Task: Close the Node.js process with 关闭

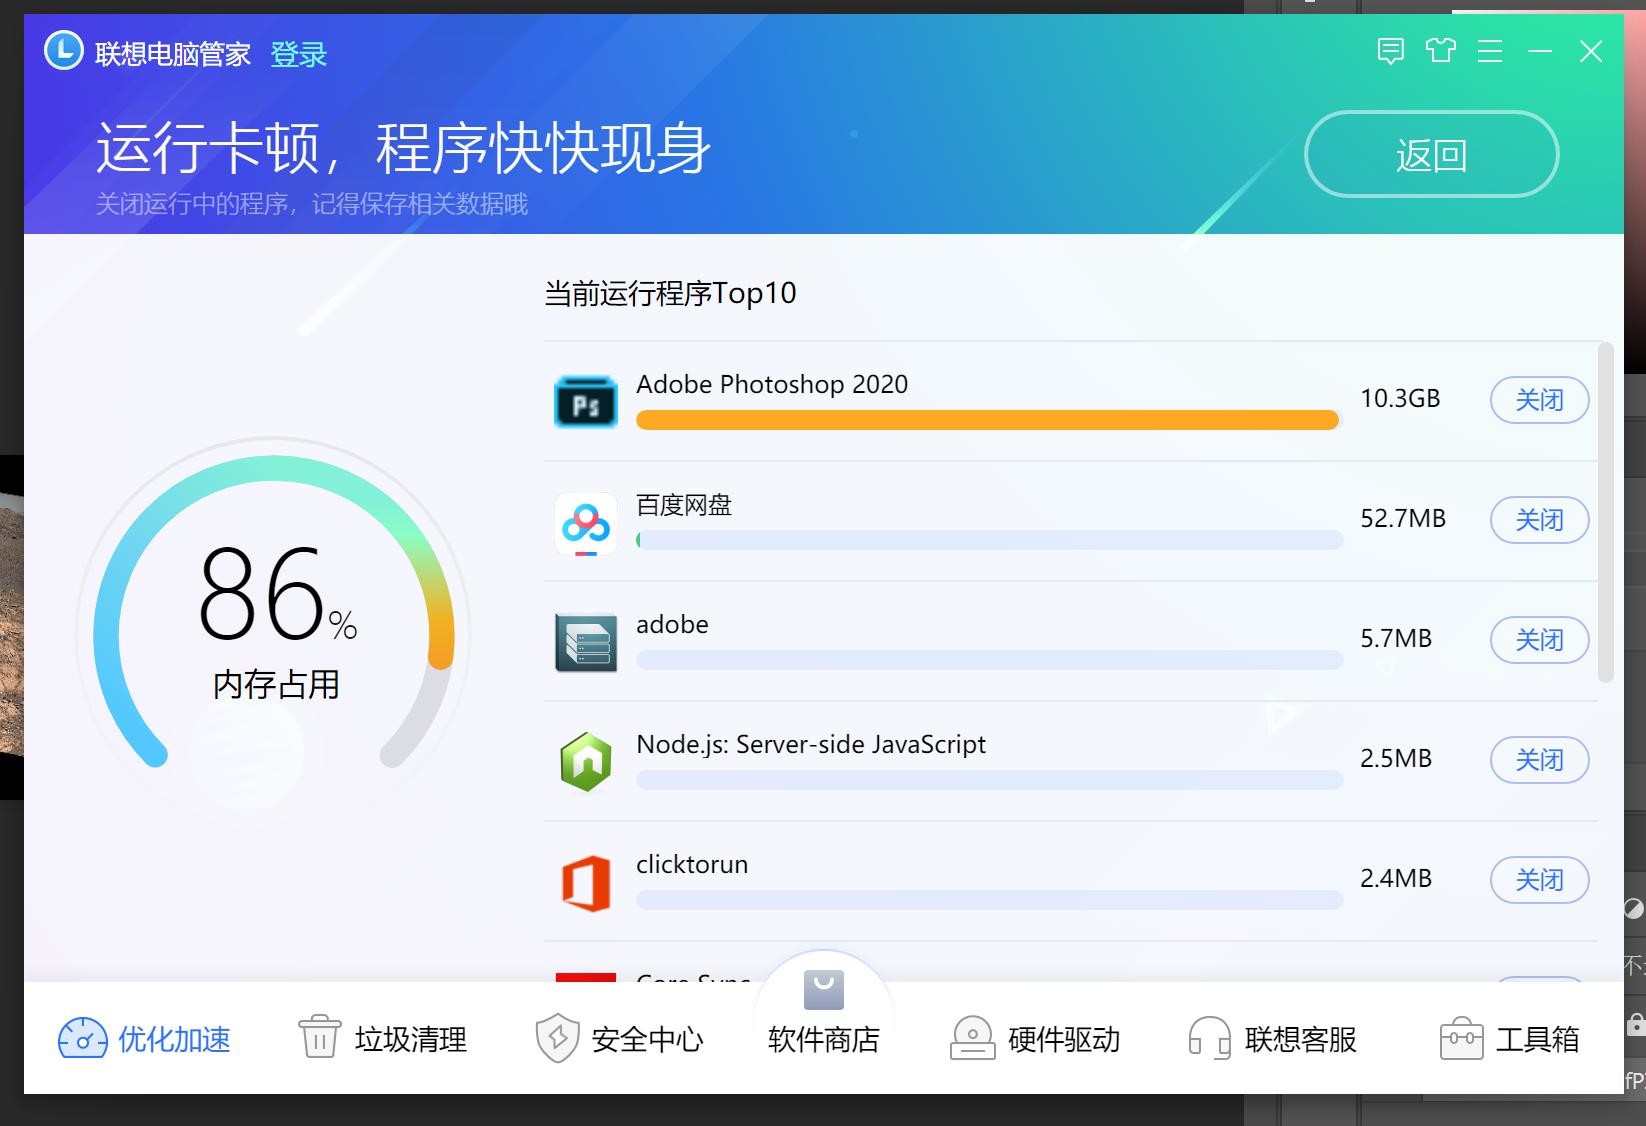Action: click(1539, 760)
